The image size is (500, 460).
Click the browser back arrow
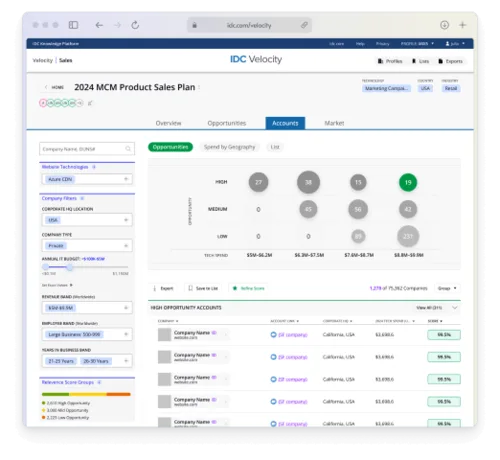[x=99, y=25]
